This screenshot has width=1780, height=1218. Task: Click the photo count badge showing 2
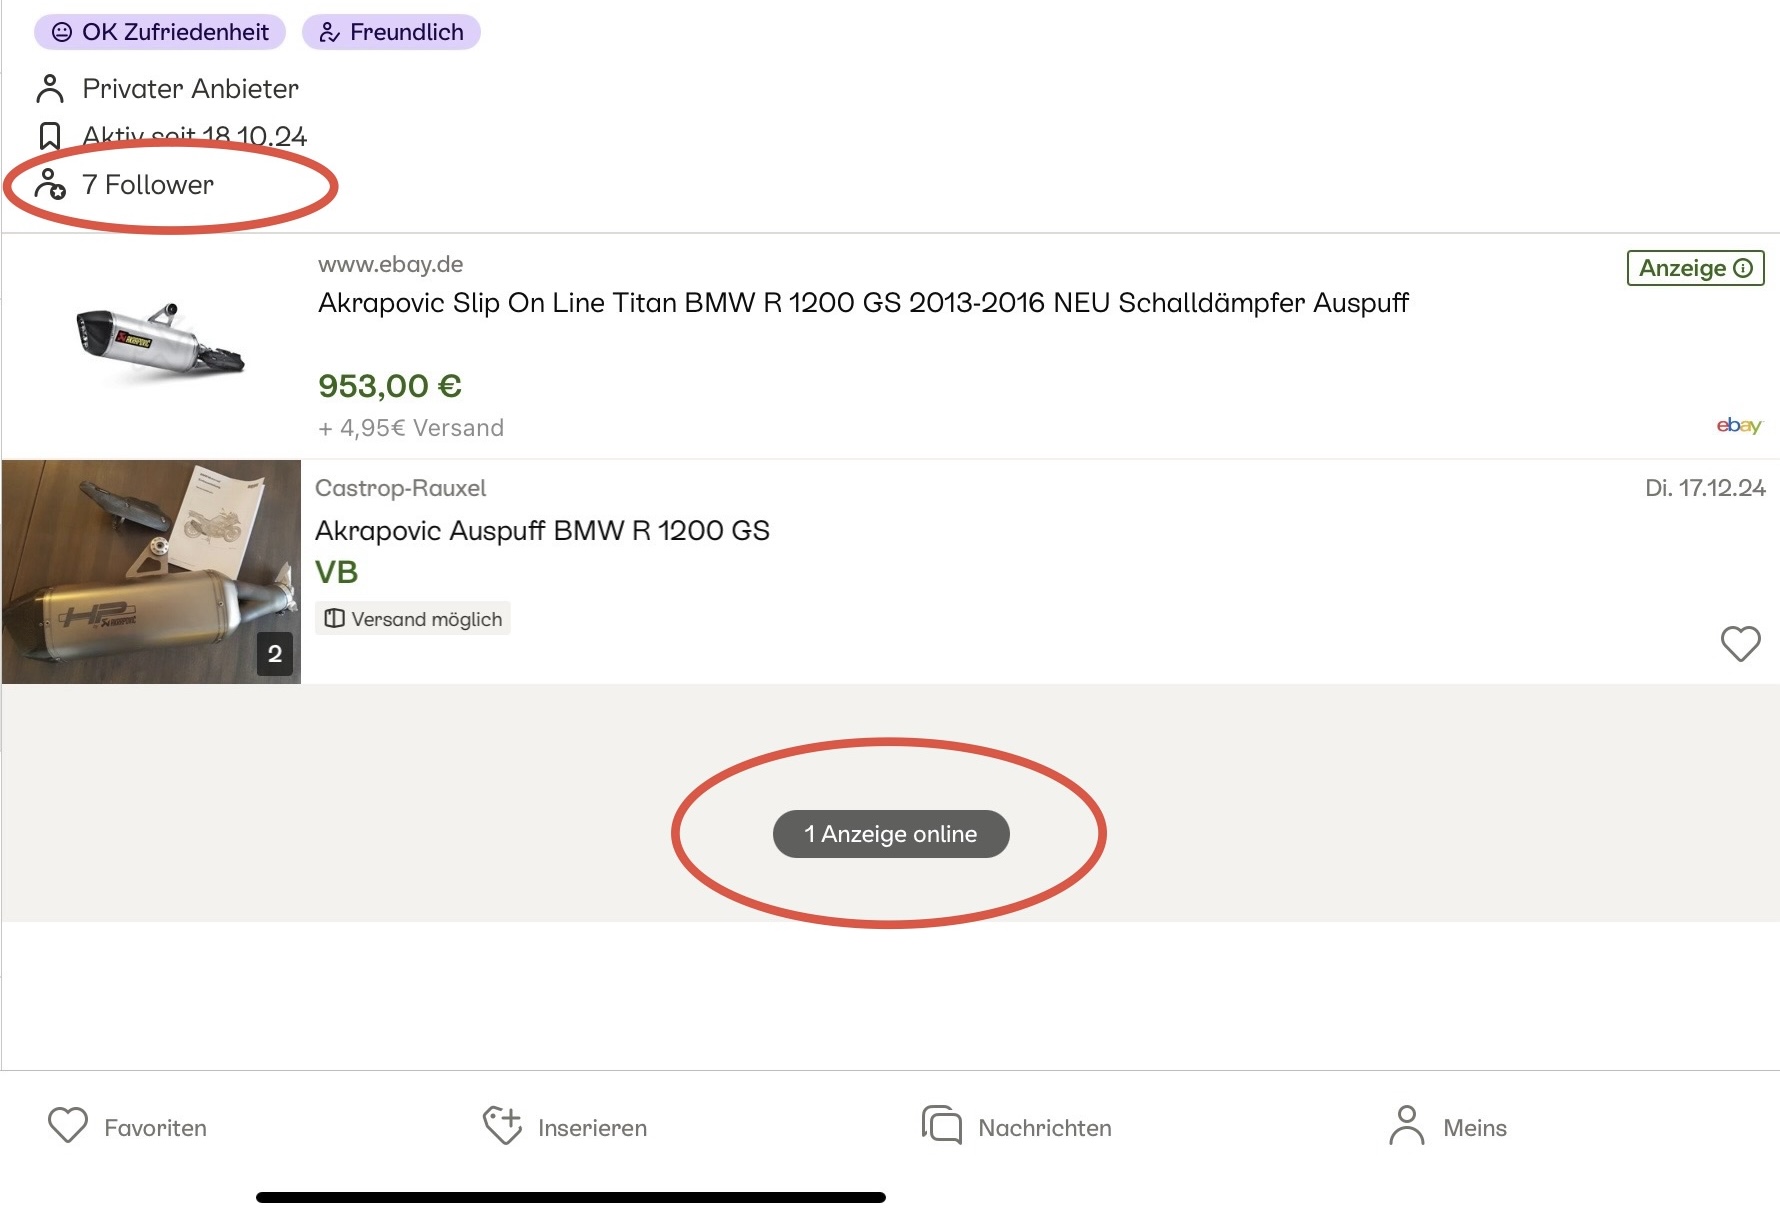pos(275,654)
